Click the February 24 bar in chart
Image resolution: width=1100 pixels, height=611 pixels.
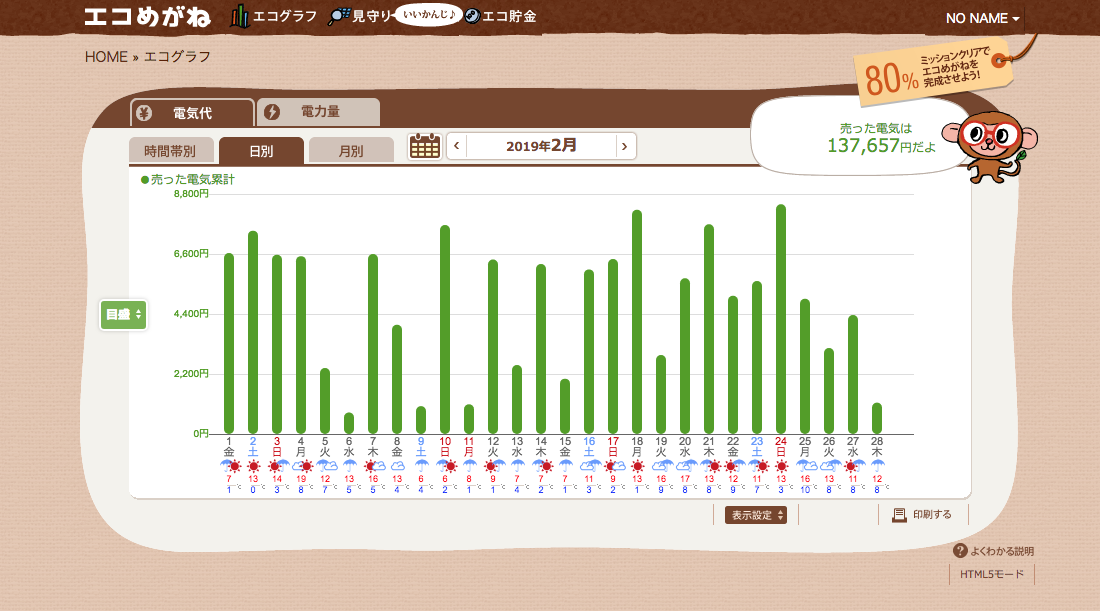781,320
